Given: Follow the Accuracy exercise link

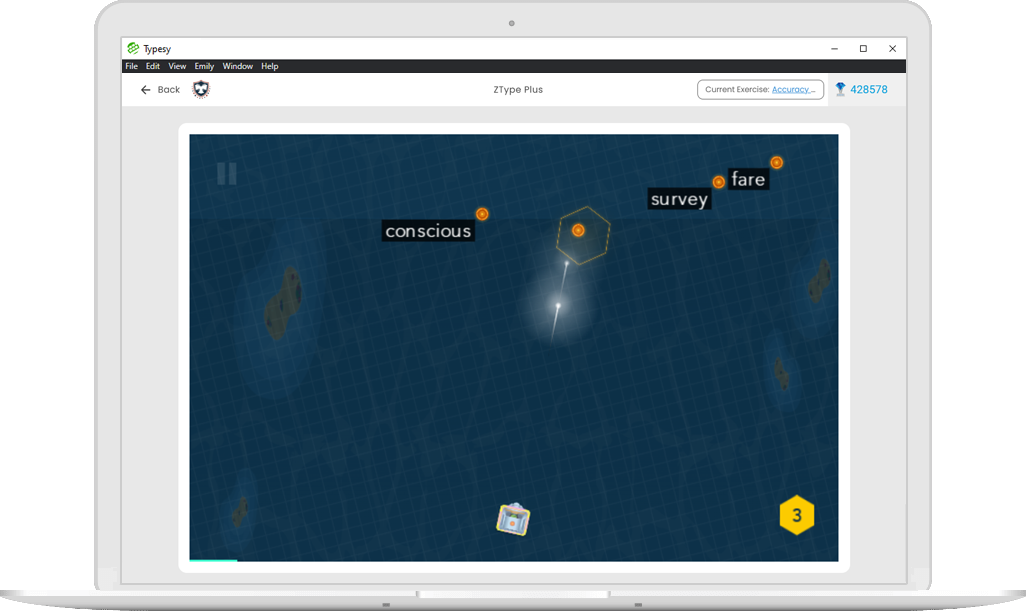Looking at the screenshot, I should tap(793, 90).
